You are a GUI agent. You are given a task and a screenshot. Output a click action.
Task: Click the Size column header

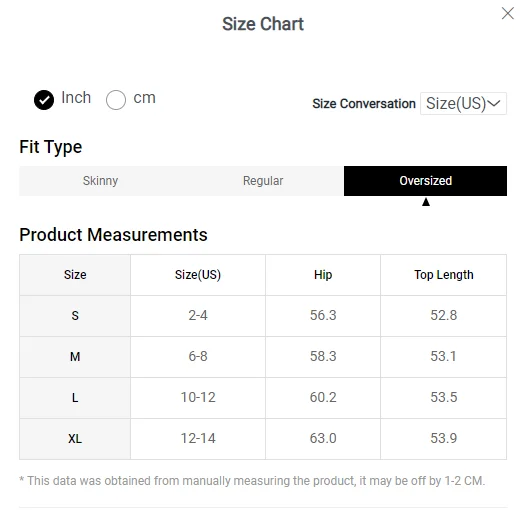click(x=75, y=275)
